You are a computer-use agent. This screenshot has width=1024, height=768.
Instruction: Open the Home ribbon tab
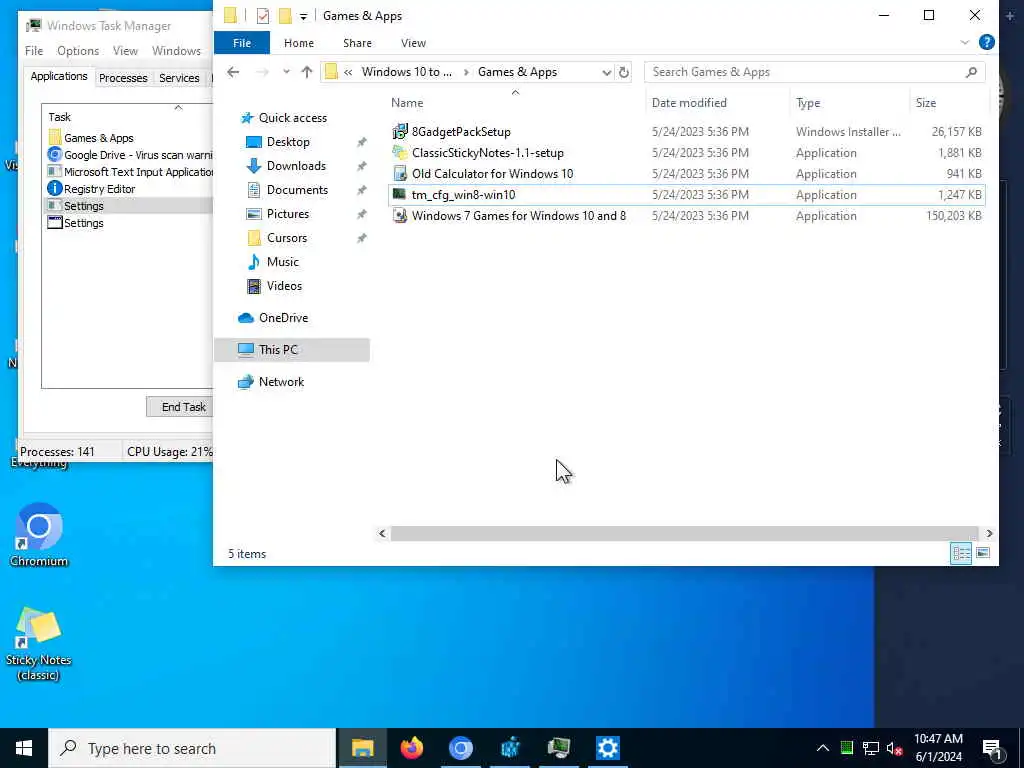[298, 42]
